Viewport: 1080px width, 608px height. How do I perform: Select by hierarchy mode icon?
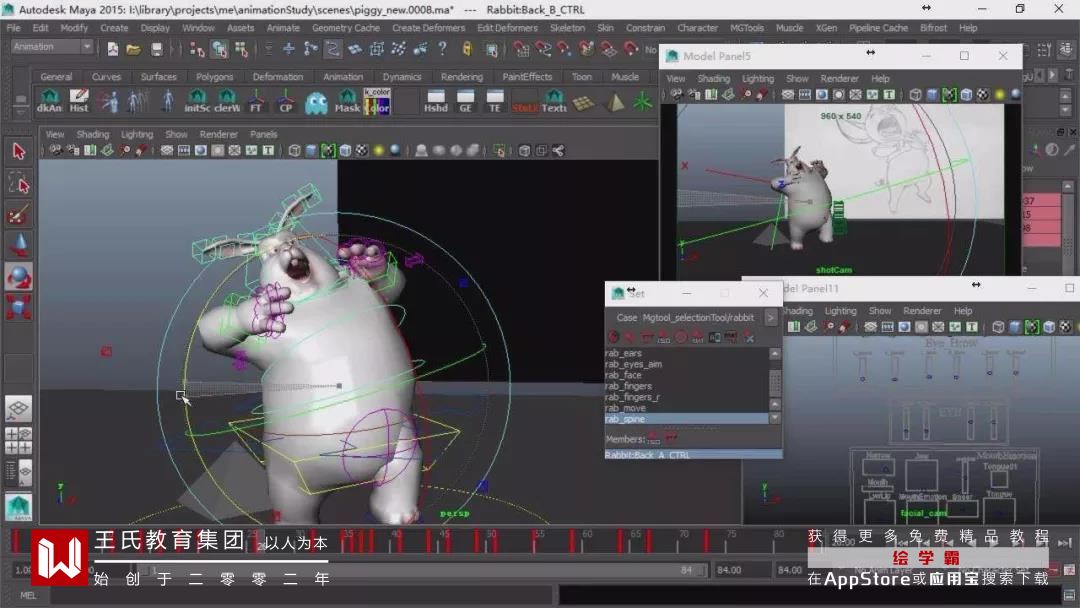(198, 49)
